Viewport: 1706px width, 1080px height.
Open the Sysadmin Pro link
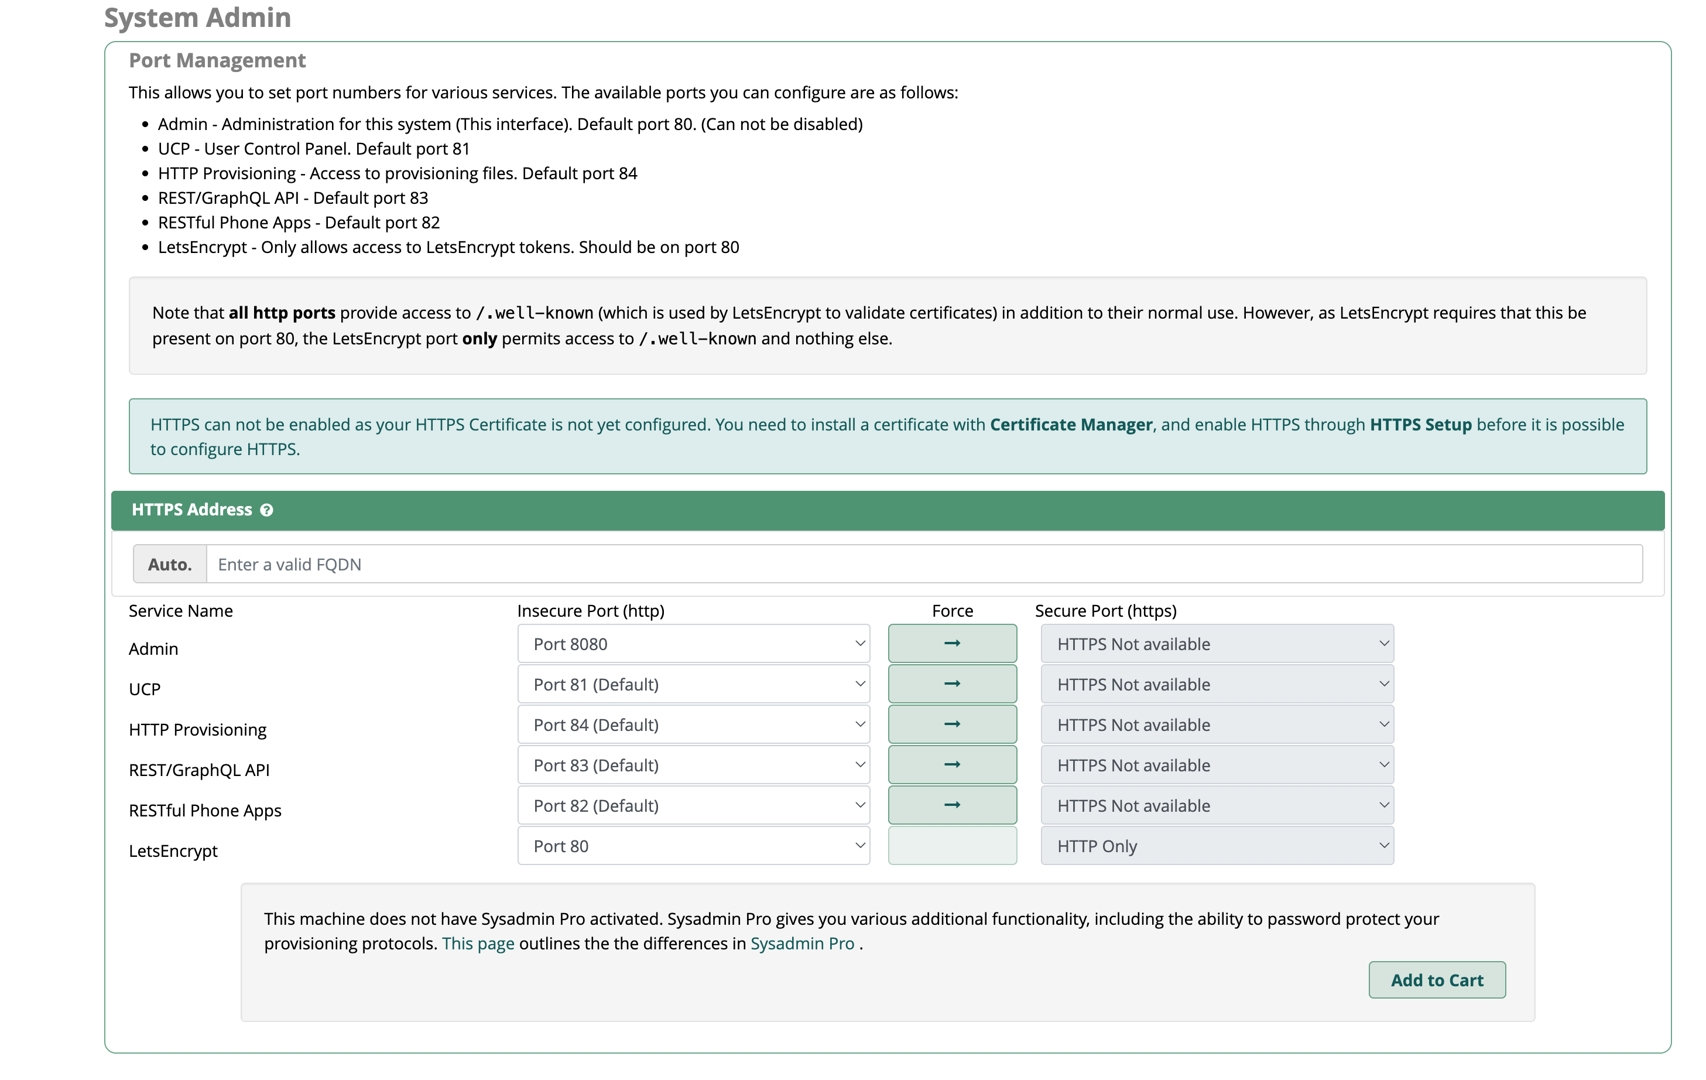point(802,944)
